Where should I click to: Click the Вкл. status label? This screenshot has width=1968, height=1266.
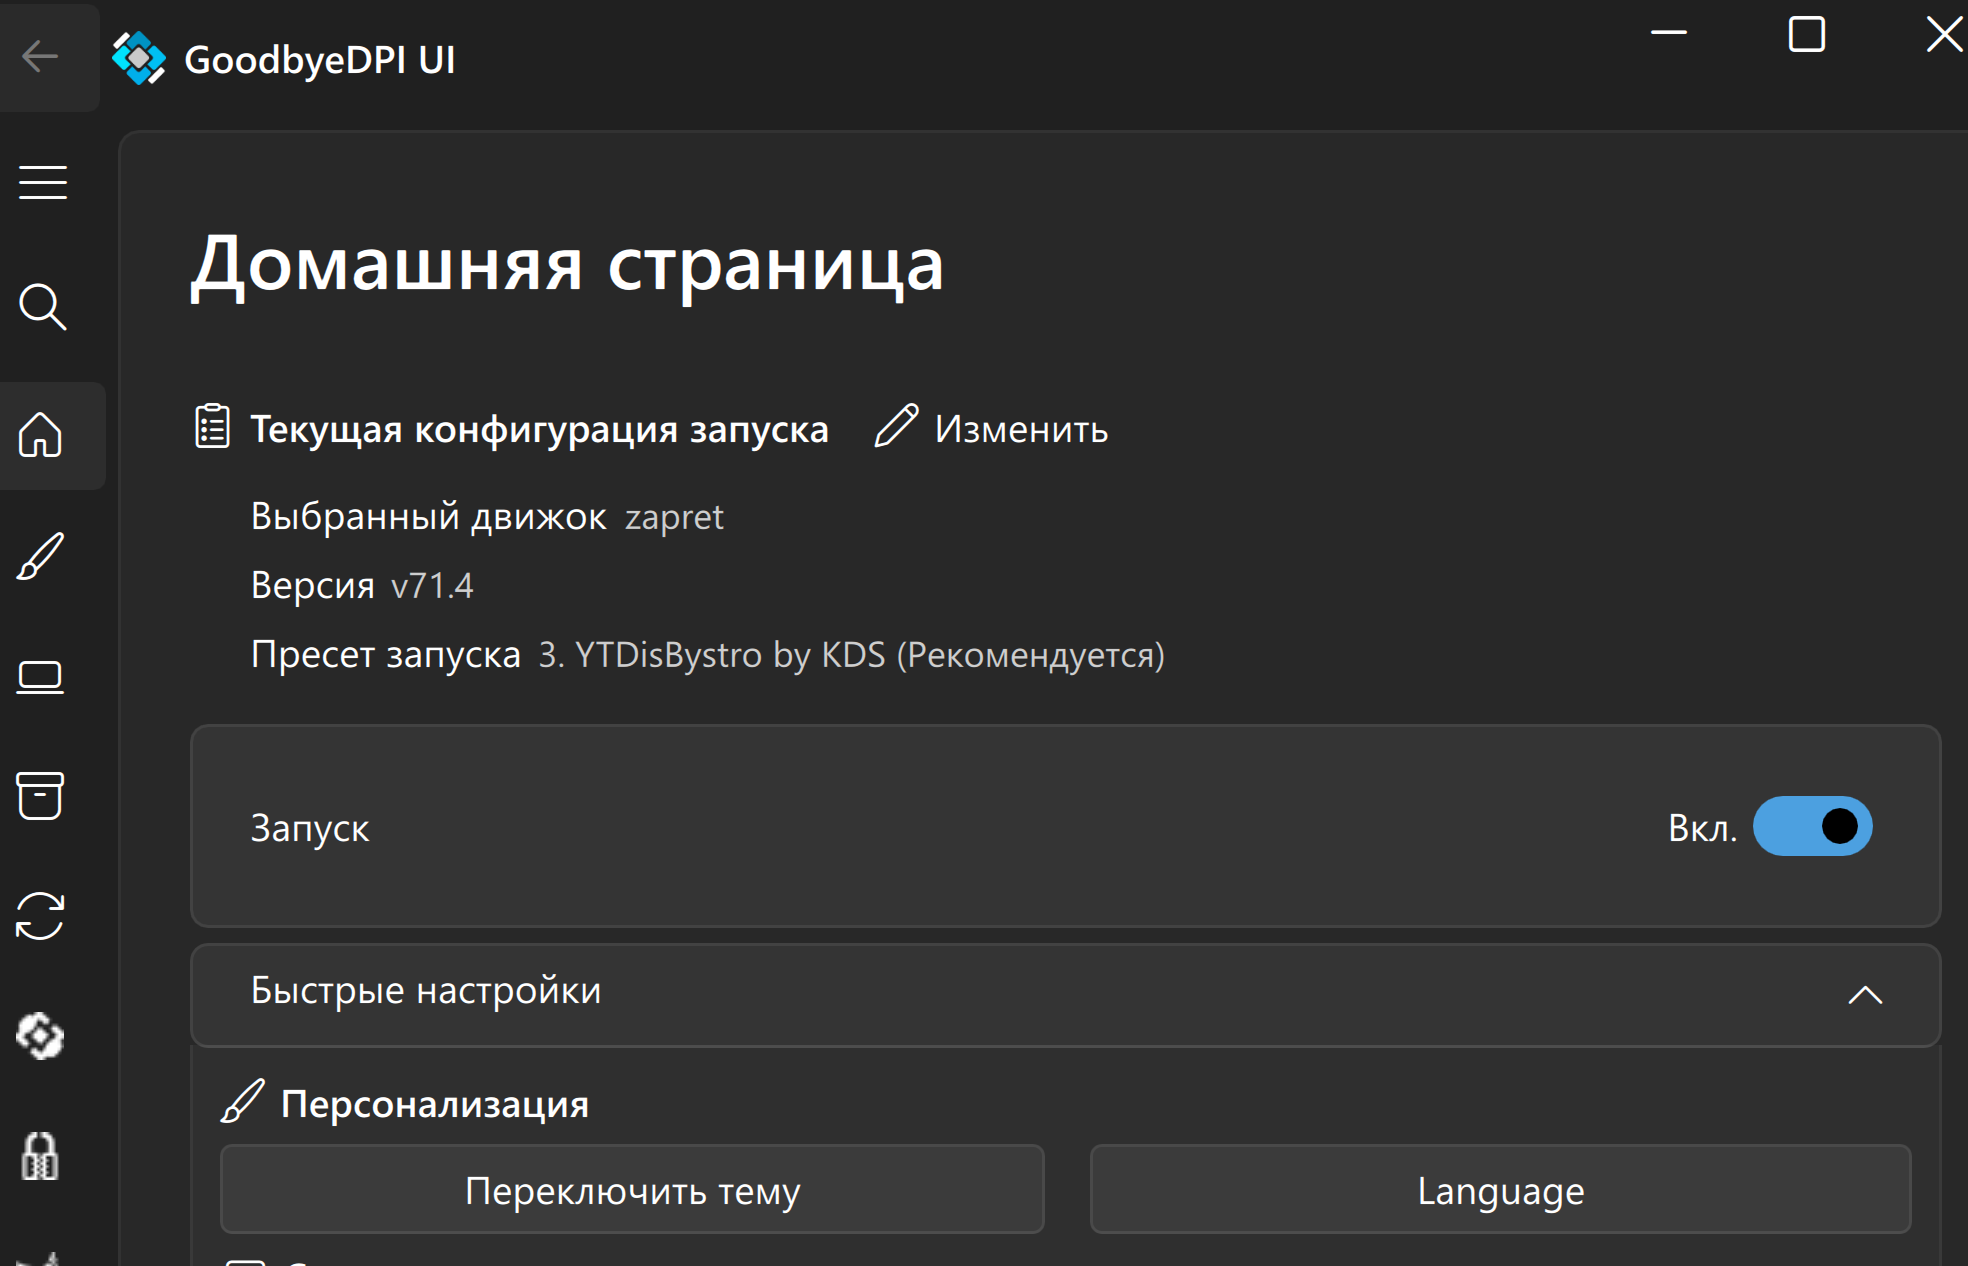tap(1702, 828)
